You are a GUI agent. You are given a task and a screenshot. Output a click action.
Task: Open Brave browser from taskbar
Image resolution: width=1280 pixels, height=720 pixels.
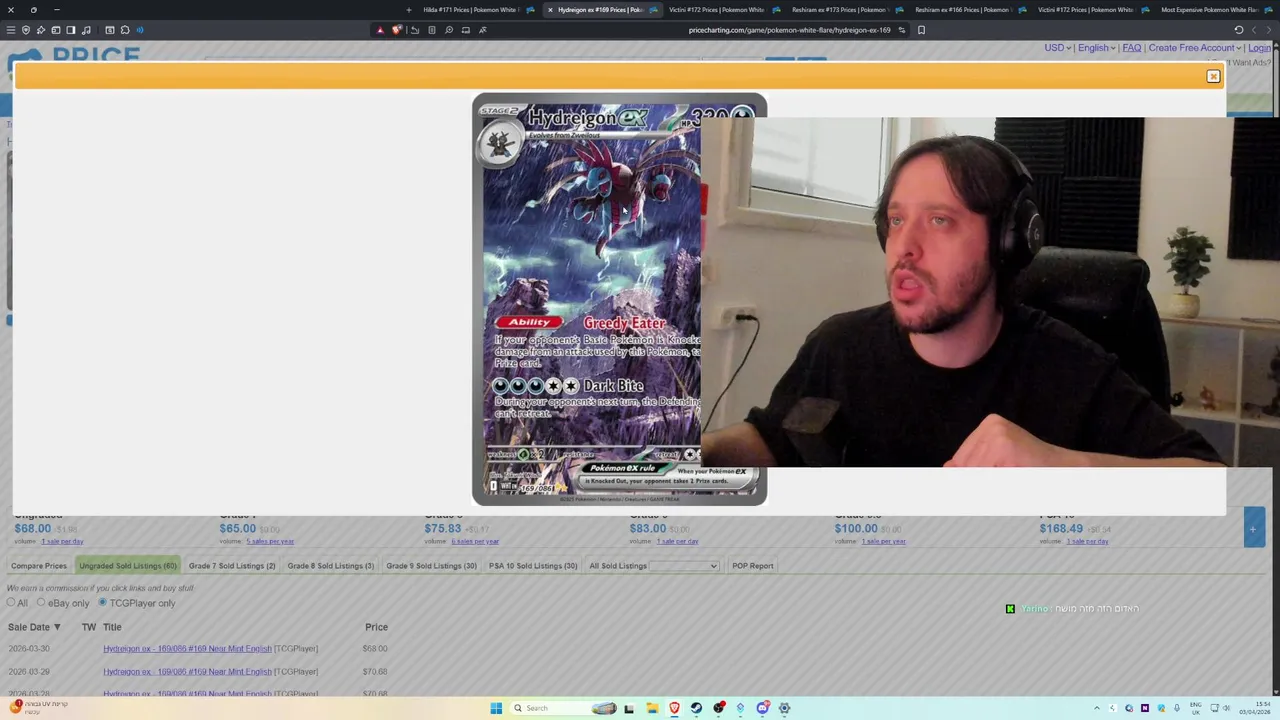674,708
